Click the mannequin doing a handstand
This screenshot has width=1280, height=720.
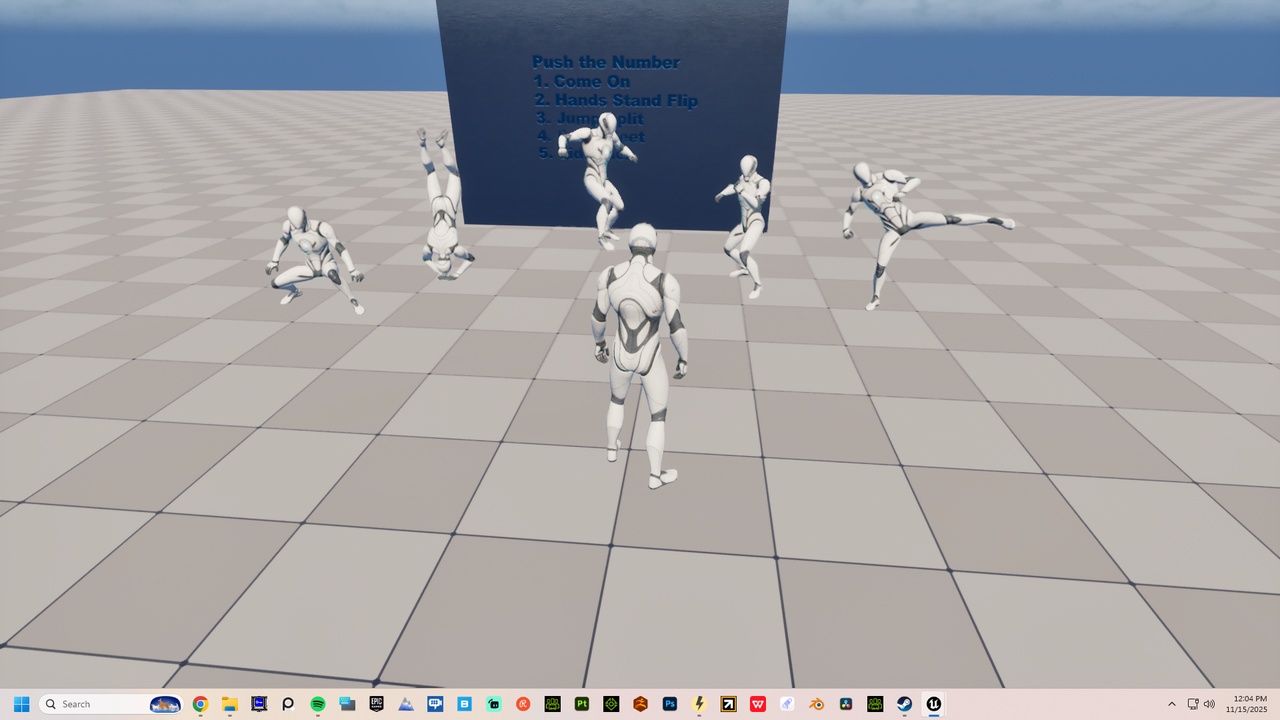coord(443,203)
